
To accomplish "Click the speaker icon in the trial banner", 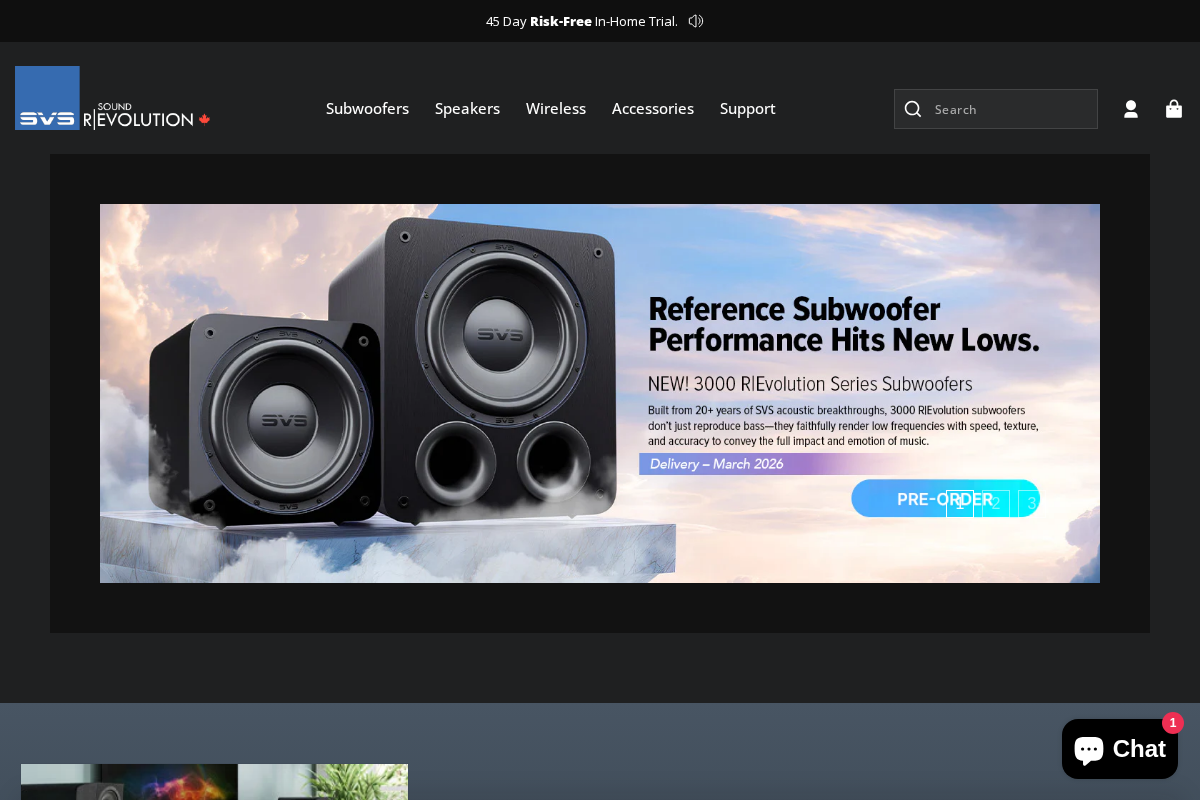I will pyautogui.click(x=695, y=21).
